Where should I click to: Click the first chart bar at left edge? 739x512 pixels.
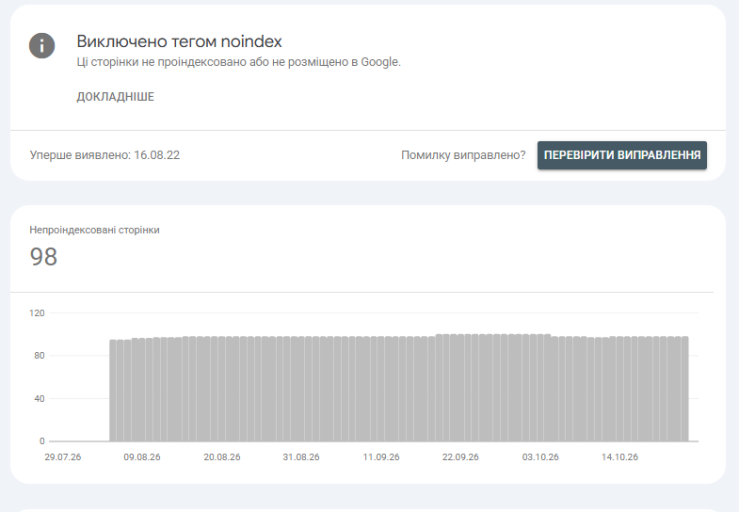[113, 390]
